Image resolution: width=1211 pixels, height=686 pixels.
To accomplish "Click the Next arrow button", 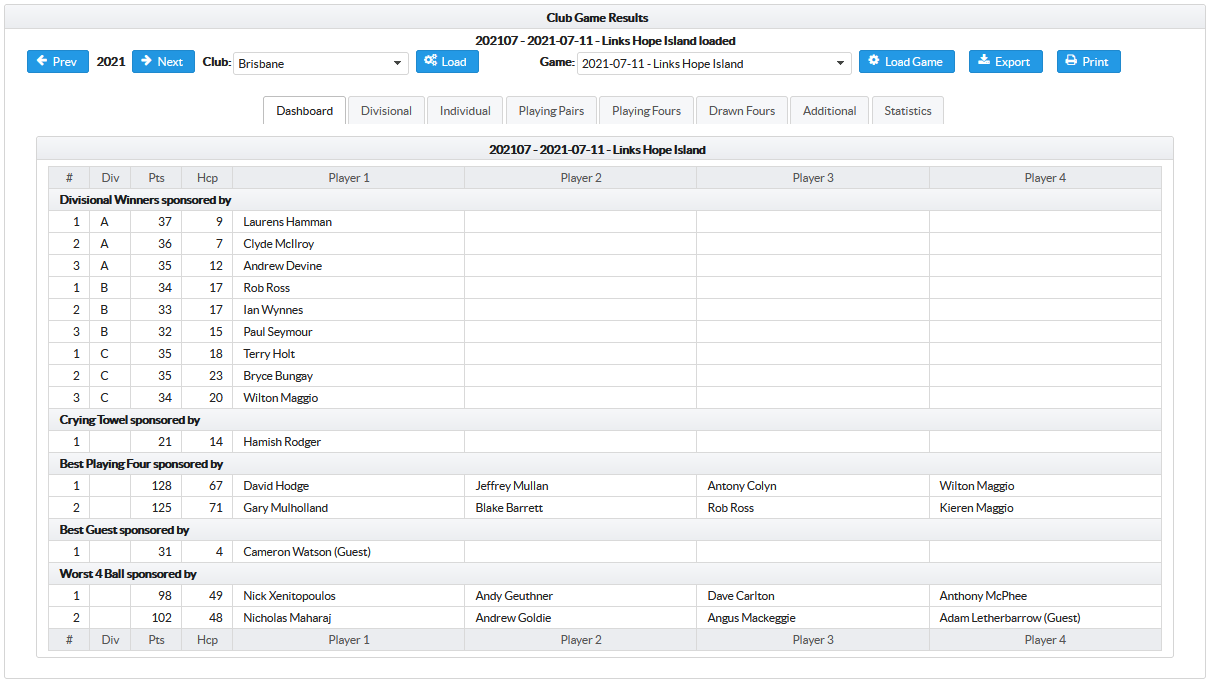I will [x=163, y=62].
